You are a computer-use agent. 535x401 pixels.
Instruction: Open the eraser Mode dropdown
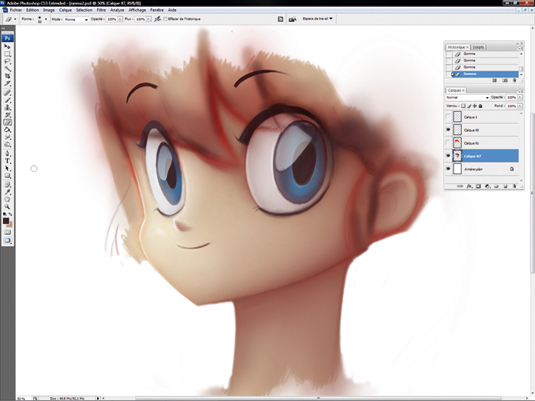point(76,19)
